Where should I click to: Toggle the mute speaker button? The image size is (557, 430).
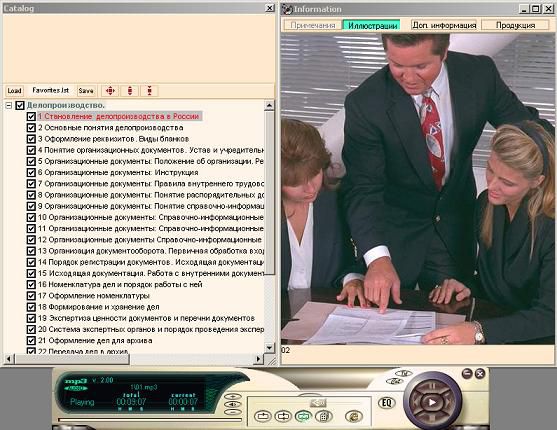pos(232,404)
